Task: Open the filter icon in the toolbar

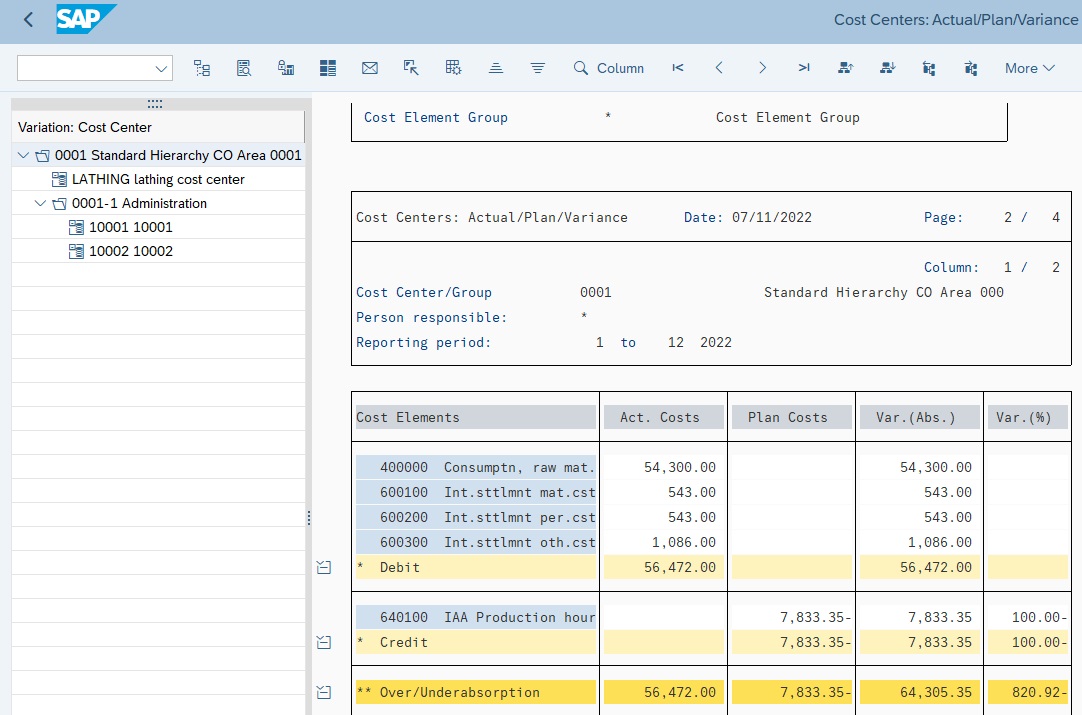Action: [537, 68]
